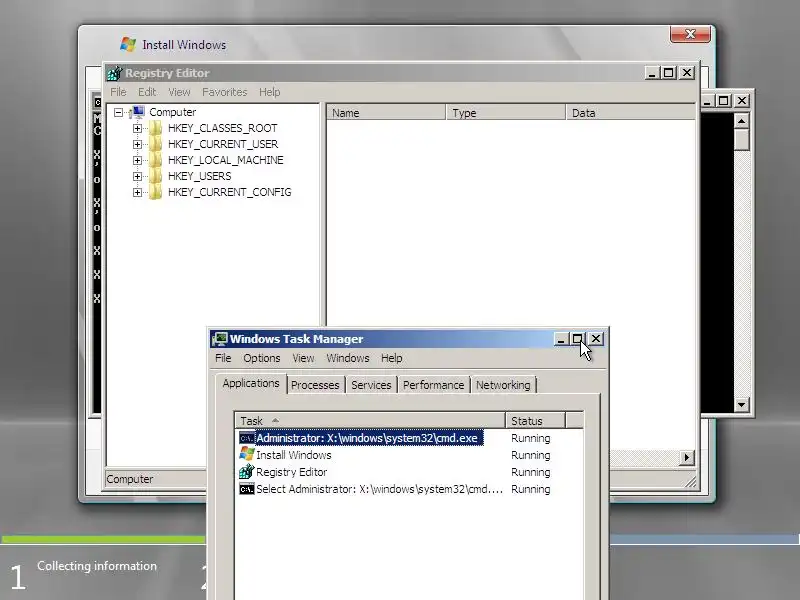Select HKEY_CURRENT_CONFIG label in tree
Screen dimensions: 800x600
230,192
